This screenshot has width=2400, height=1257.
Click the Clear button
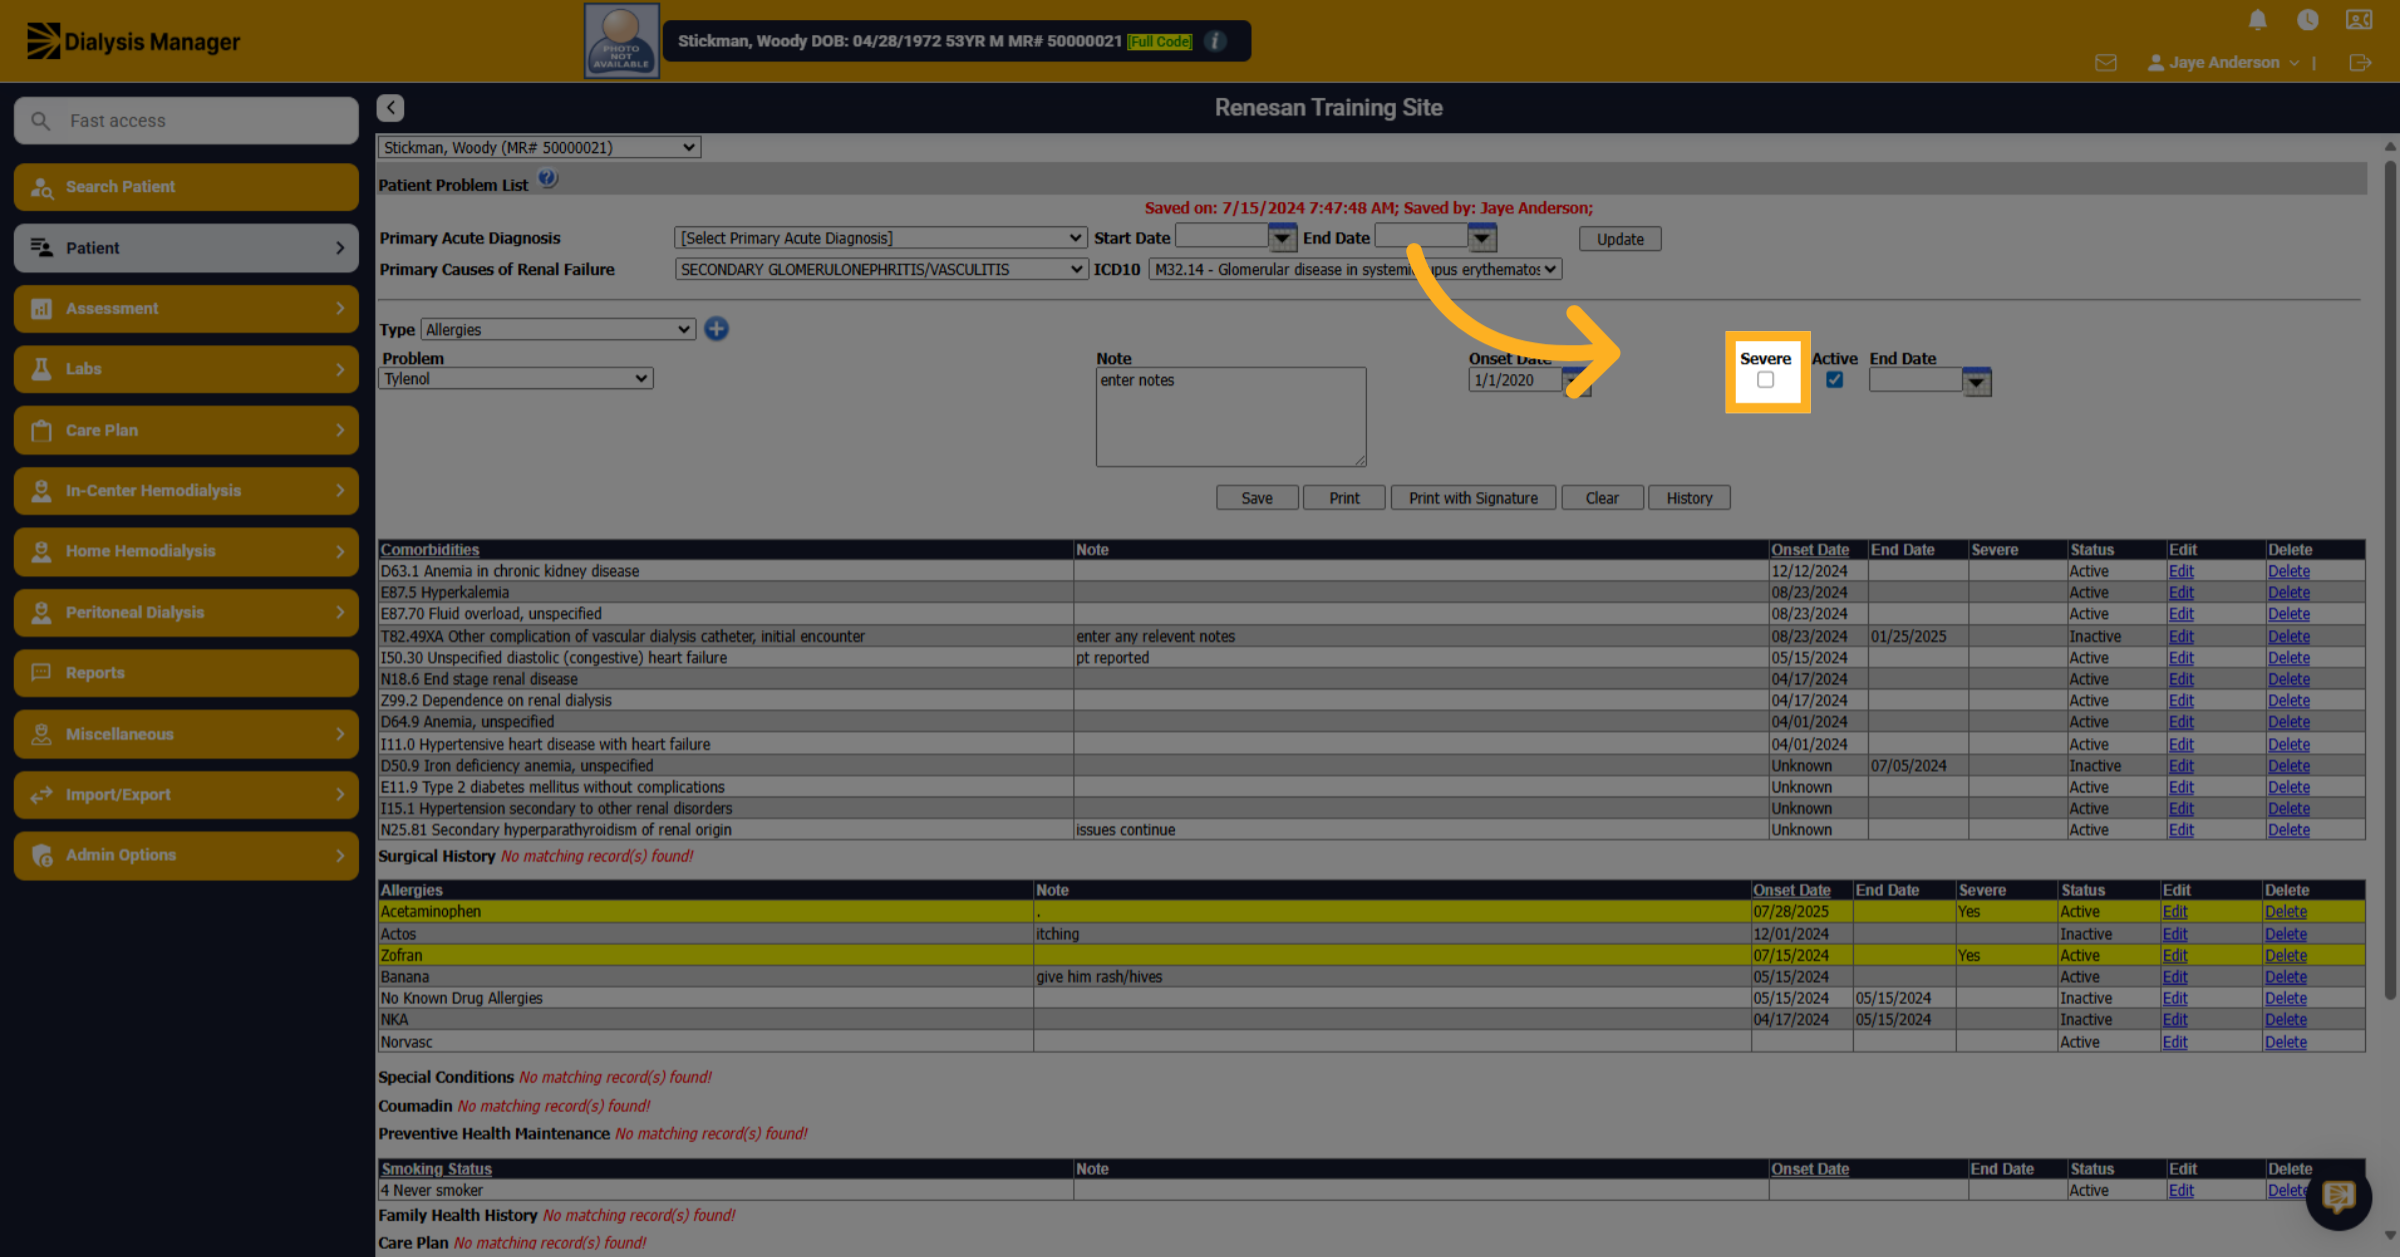[x=1602, y=498]
